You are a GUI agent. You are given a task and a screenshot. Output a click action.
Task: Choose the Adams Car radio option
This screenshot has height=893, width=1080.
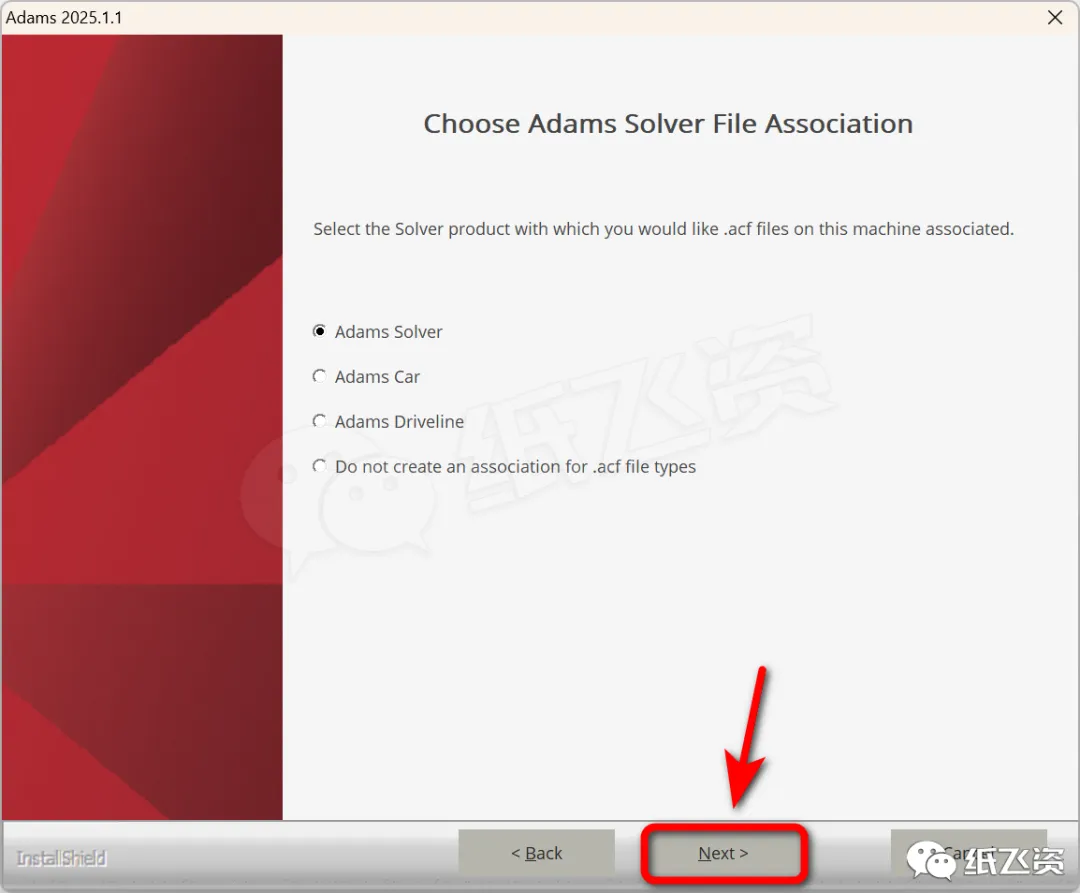(x=319, y=376)
